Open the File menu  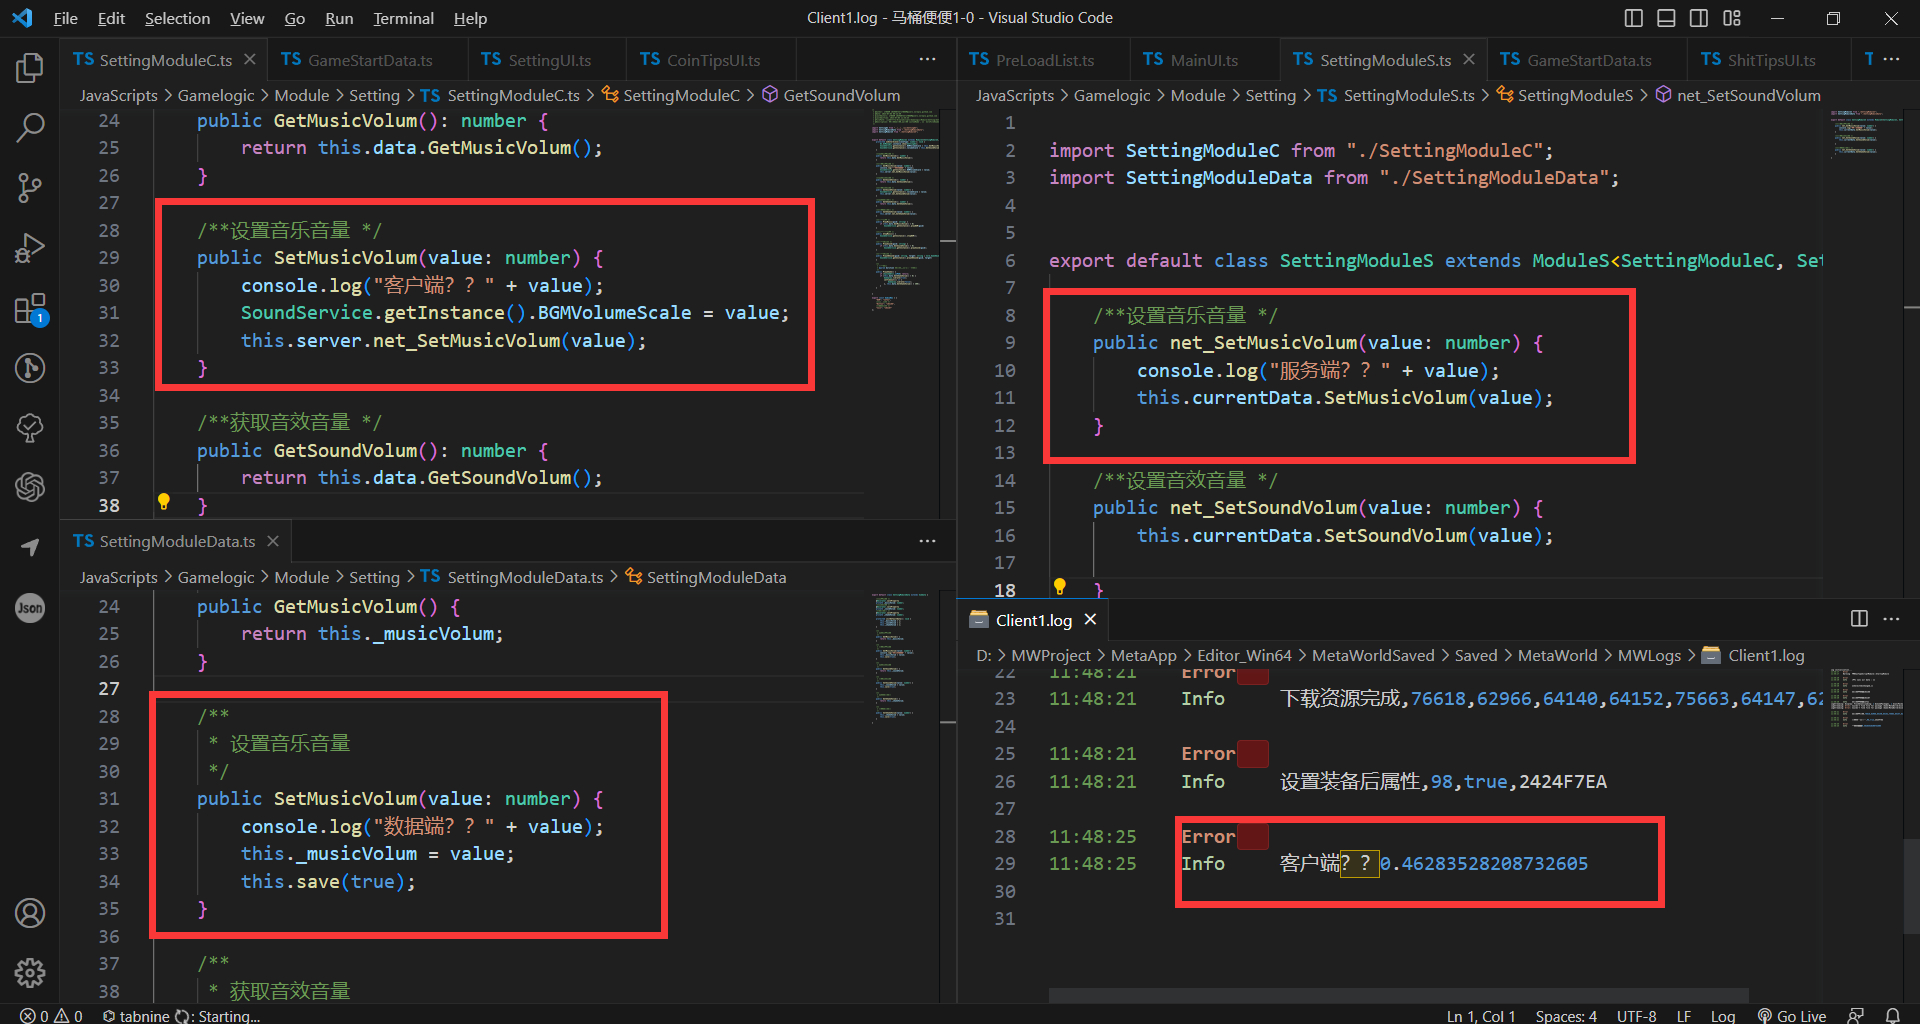(x=65, y=18)
